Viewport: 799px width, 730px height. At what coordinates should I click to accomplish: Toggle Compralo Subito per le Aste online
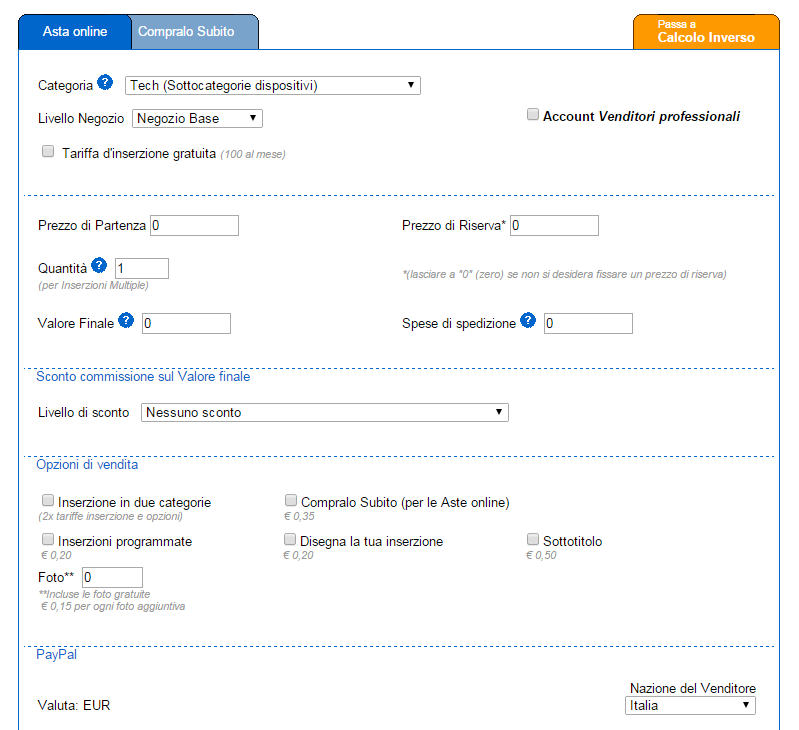[x=290, y=500]
